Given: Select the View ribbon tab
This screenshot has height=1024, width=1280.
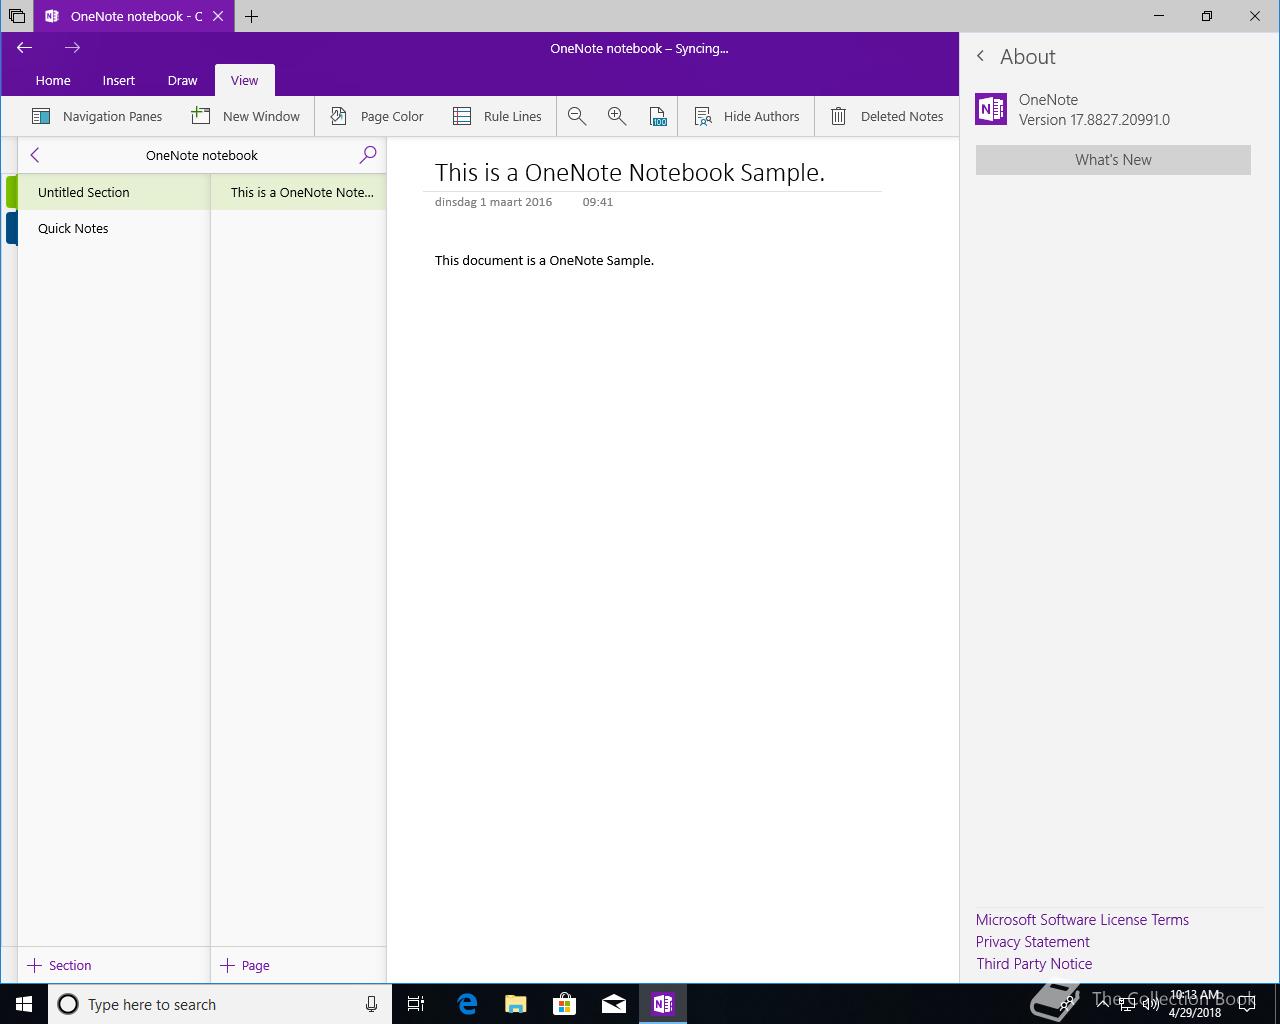Looking at the screenshot, I should (x=244, y=80).
